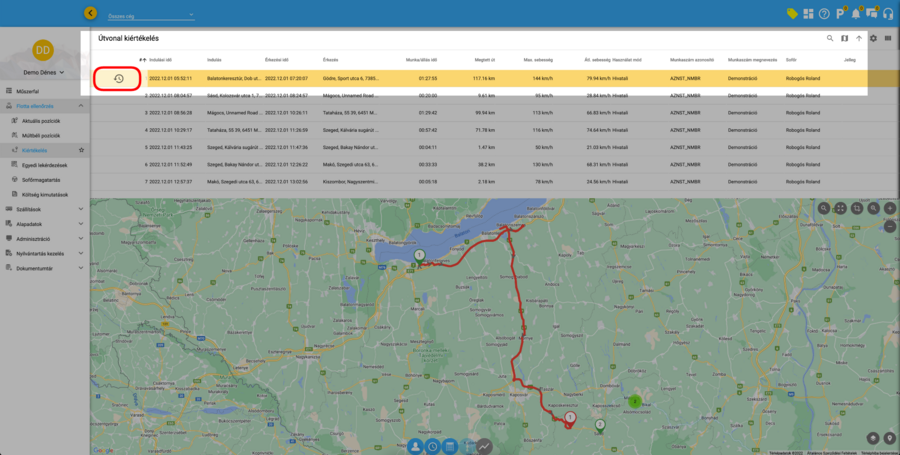Click the search icon in route evaluation header
The width and height of the screenshot is (900, 455).
pos(829,38)
